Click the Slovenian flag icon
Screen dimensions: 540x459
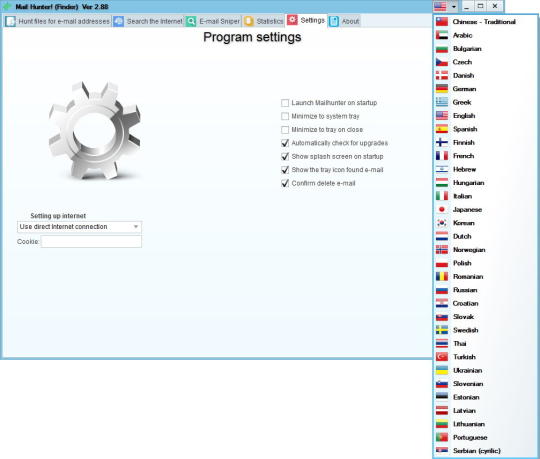click(x=442, y=384)
